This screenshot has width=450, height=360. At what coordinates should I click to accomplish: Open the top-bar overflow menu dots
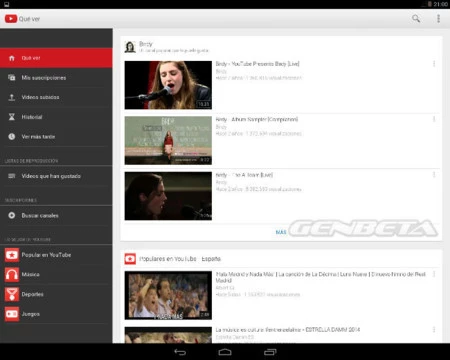(438, 18)
